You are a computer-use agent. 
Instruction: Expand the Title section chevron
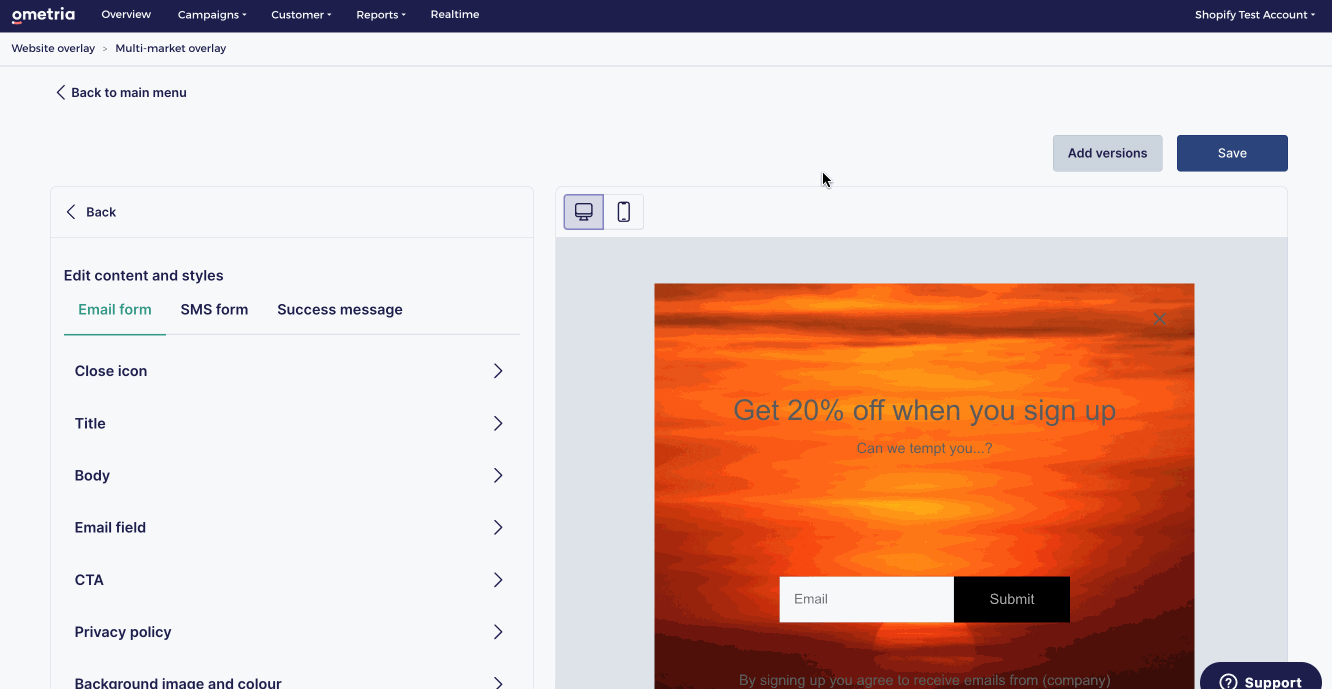click(498, 423)
